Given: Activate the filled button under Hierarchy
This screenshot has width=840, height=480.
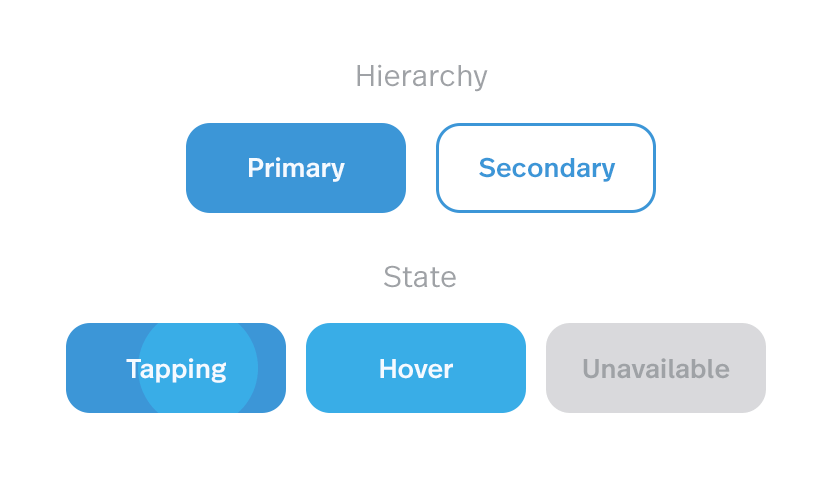Looking at the screenshot, I should click(x=296, y=168).
